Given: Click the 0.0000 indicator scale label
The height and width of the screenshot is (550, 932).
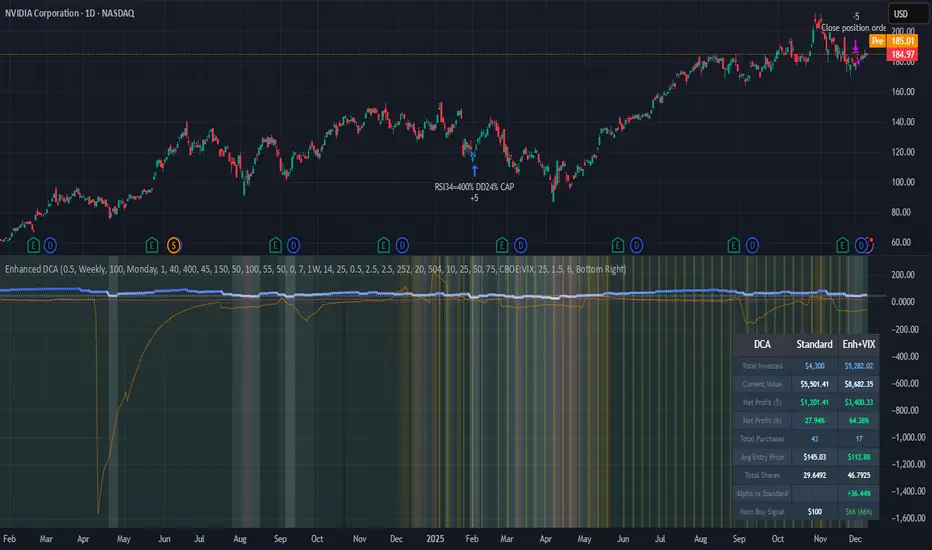Looking at the screenshot, I should 903,302.
